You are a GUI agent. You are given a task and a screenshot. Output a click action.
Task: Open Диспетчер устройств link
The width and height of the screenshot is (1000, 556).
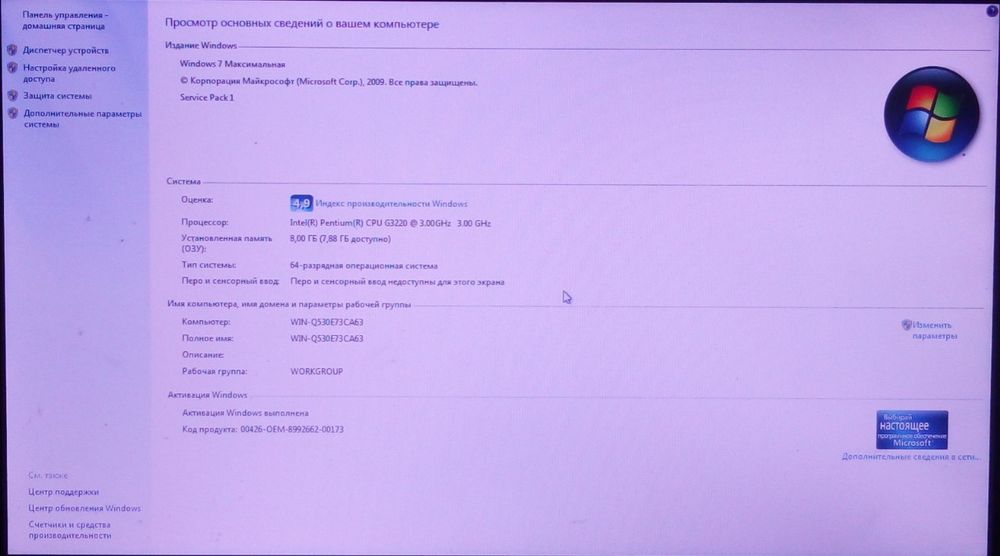[x=66, y=50]
